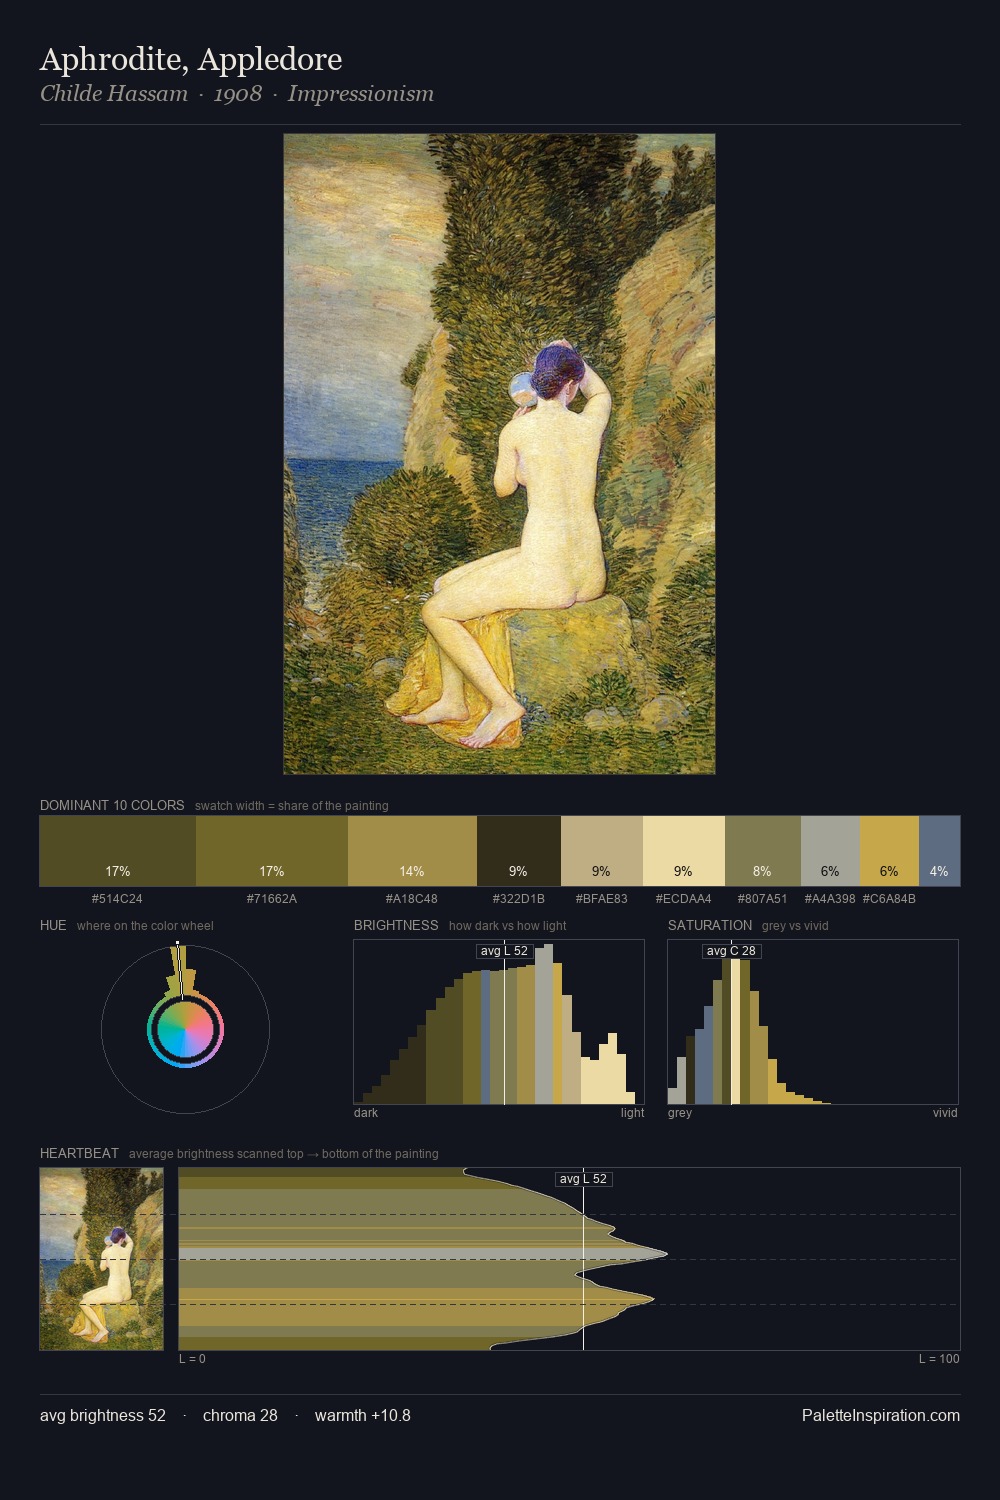Click the year "1908" in subtitle
Screen dimensions: 1000x1500
coord(238,94)
